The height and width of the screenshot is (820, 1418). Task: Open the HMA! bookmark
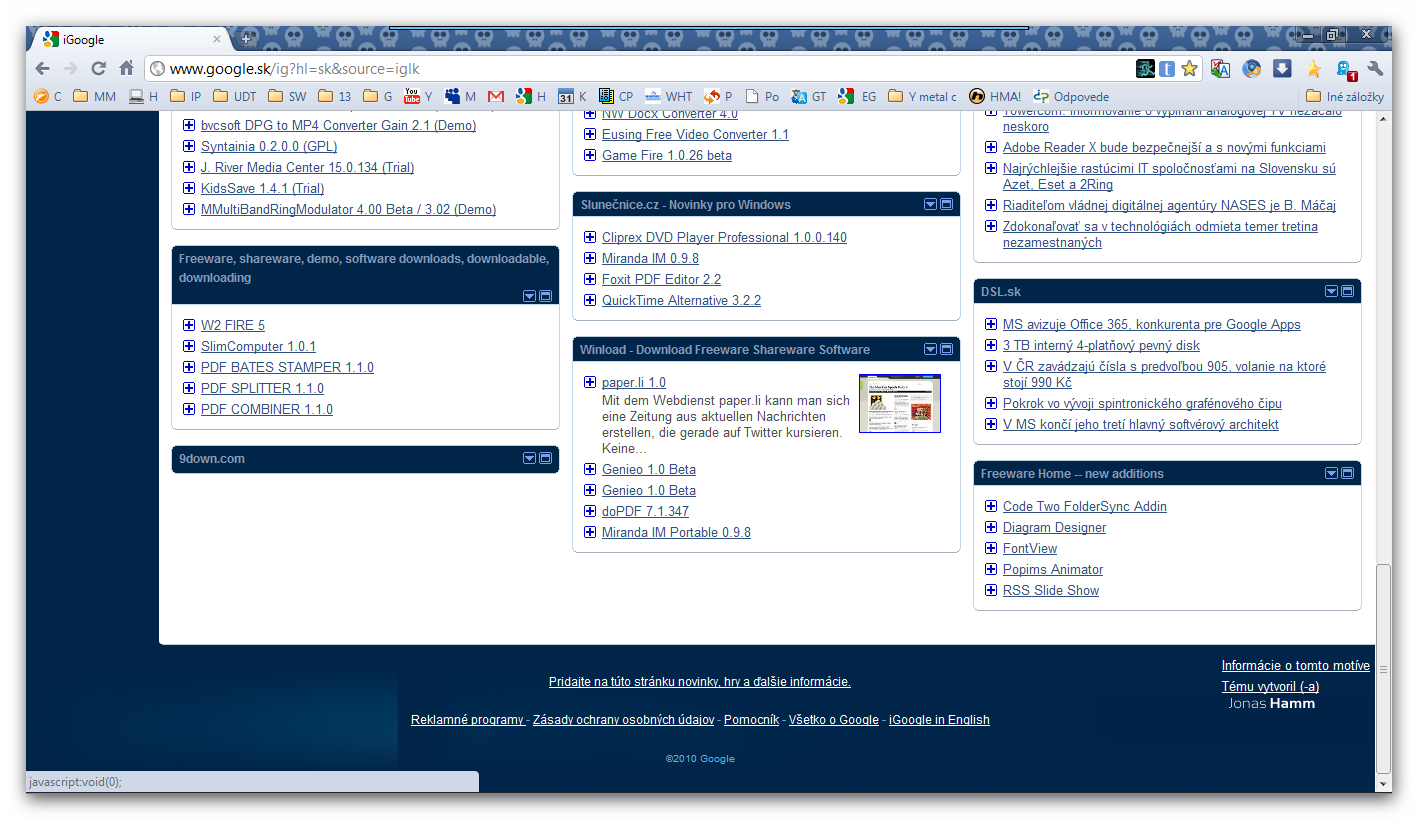click(x=995, y=97)
